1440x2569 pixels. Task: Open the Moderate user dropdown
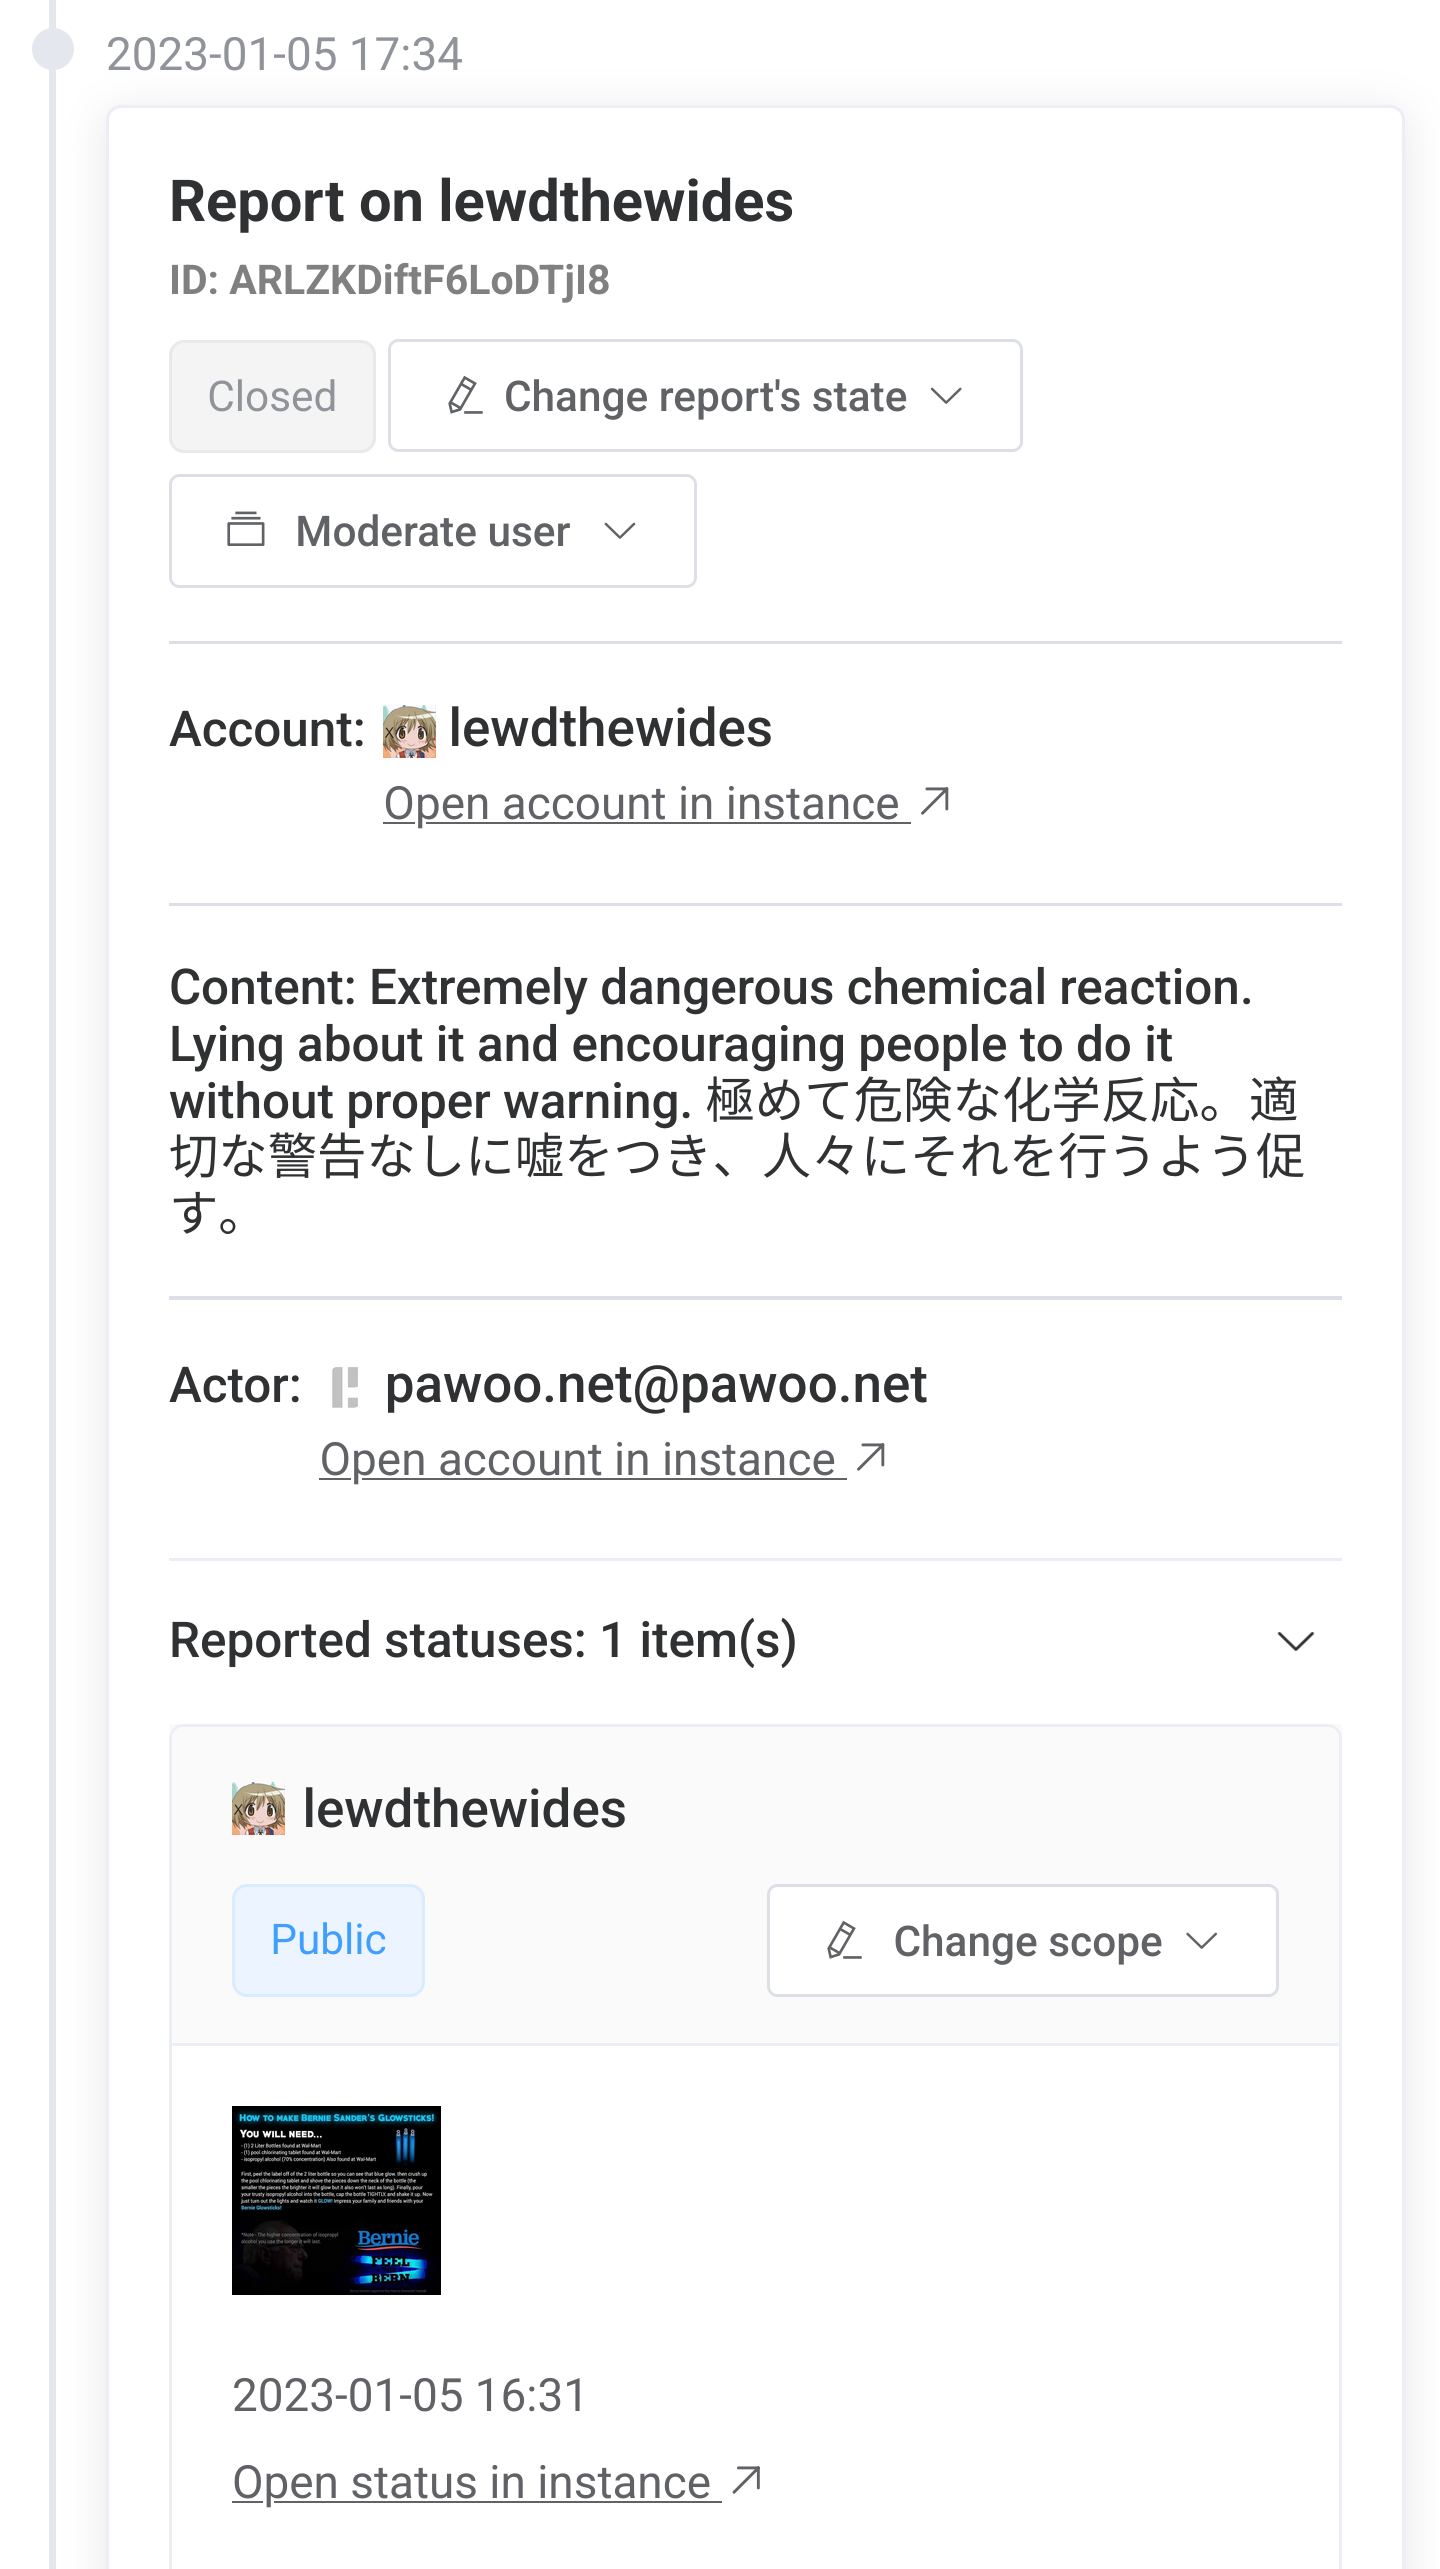pyautogui.click(x=432, y=531)
